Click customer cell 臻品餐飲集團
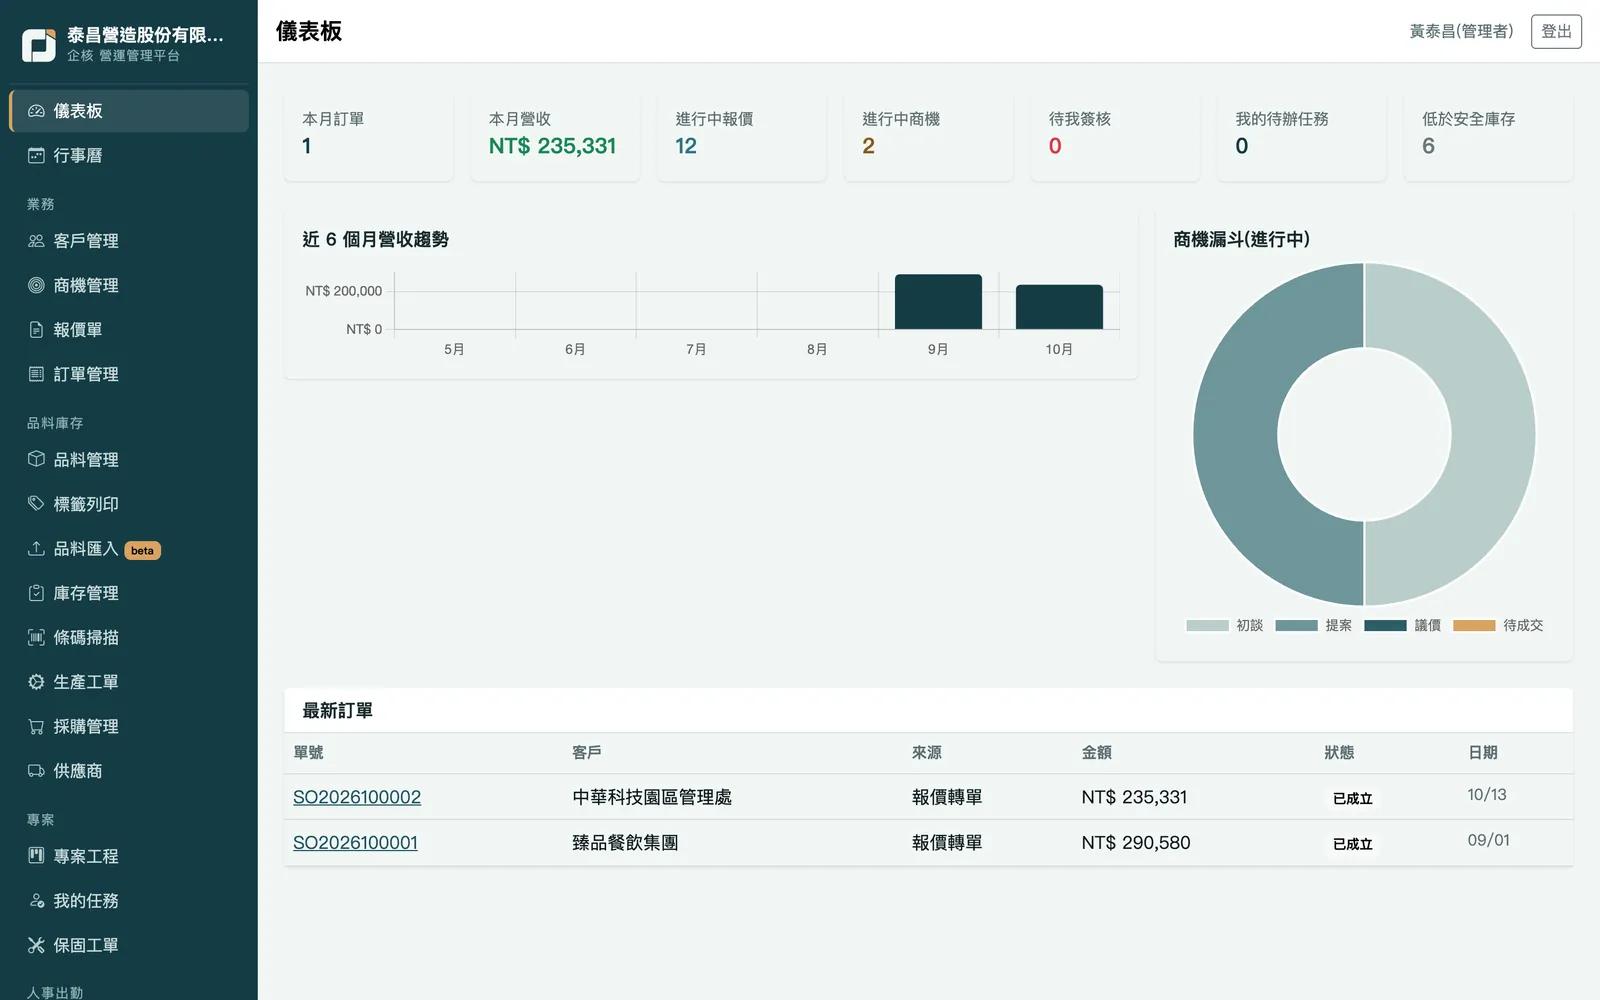Screen dimensions: 1600x1000 625,843
